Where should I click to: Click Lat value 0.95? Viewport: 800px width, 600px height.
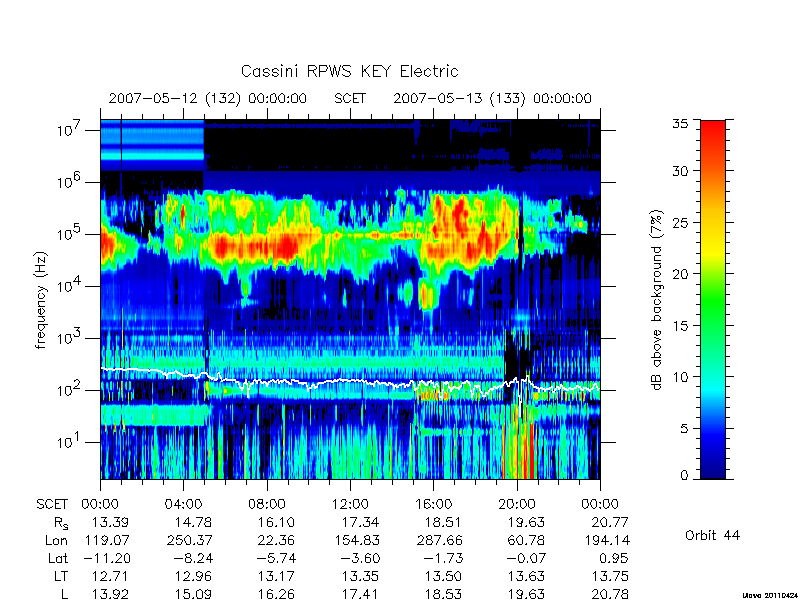614,558
